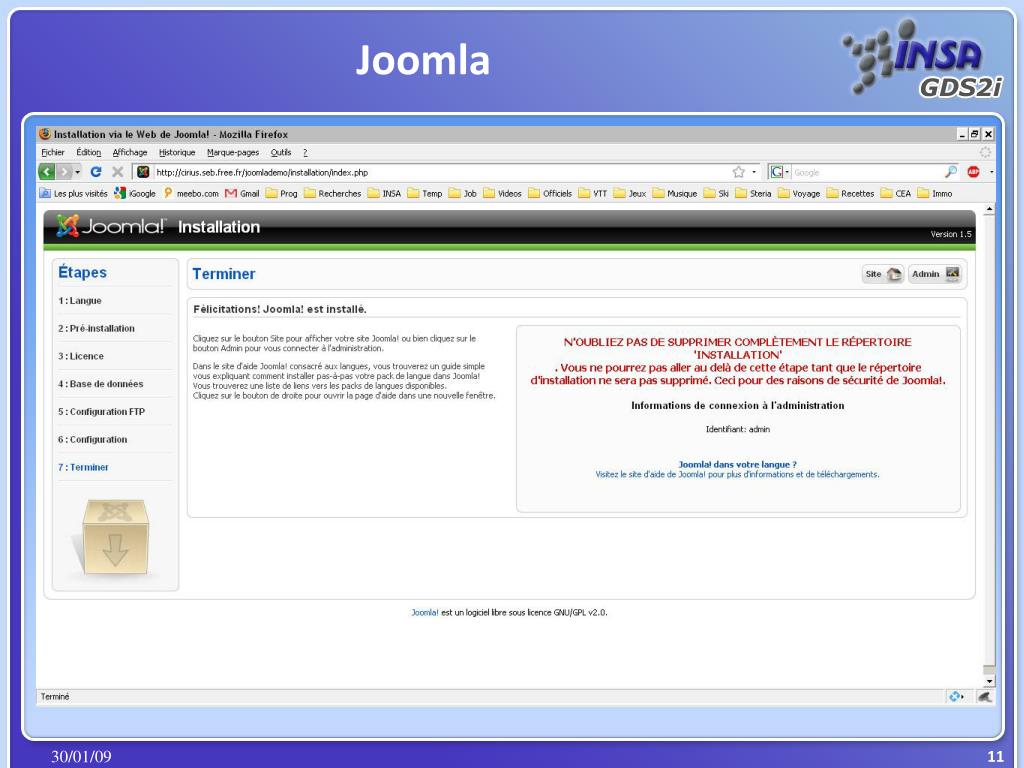
Task: Click the Terminé status bar text
Action: [x=55, y=697]
